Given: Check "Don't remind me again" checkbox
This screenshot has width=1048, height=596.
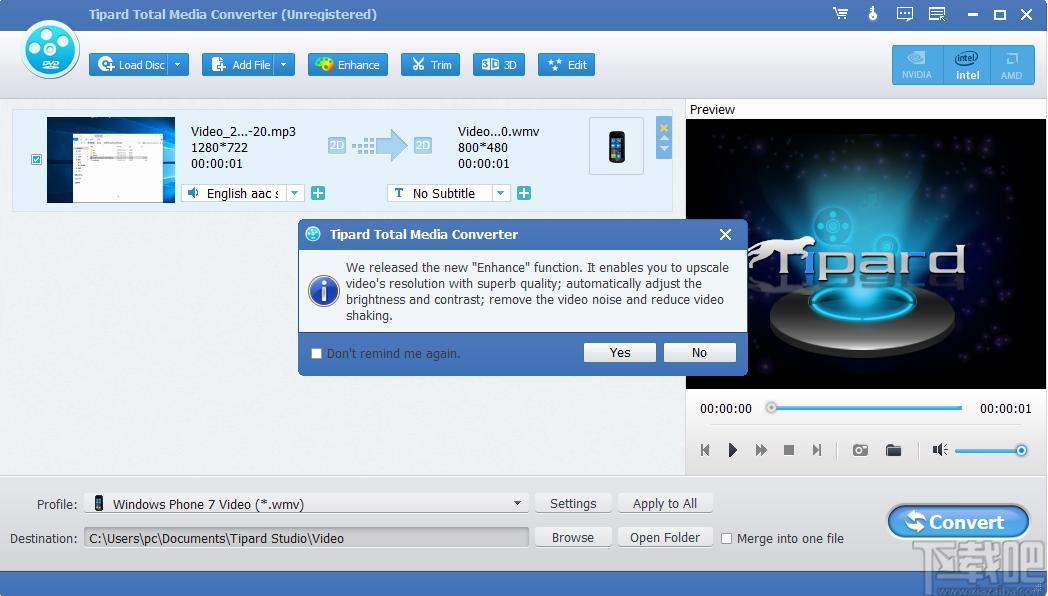Looking at the screenshot, I should click(317, 353).
